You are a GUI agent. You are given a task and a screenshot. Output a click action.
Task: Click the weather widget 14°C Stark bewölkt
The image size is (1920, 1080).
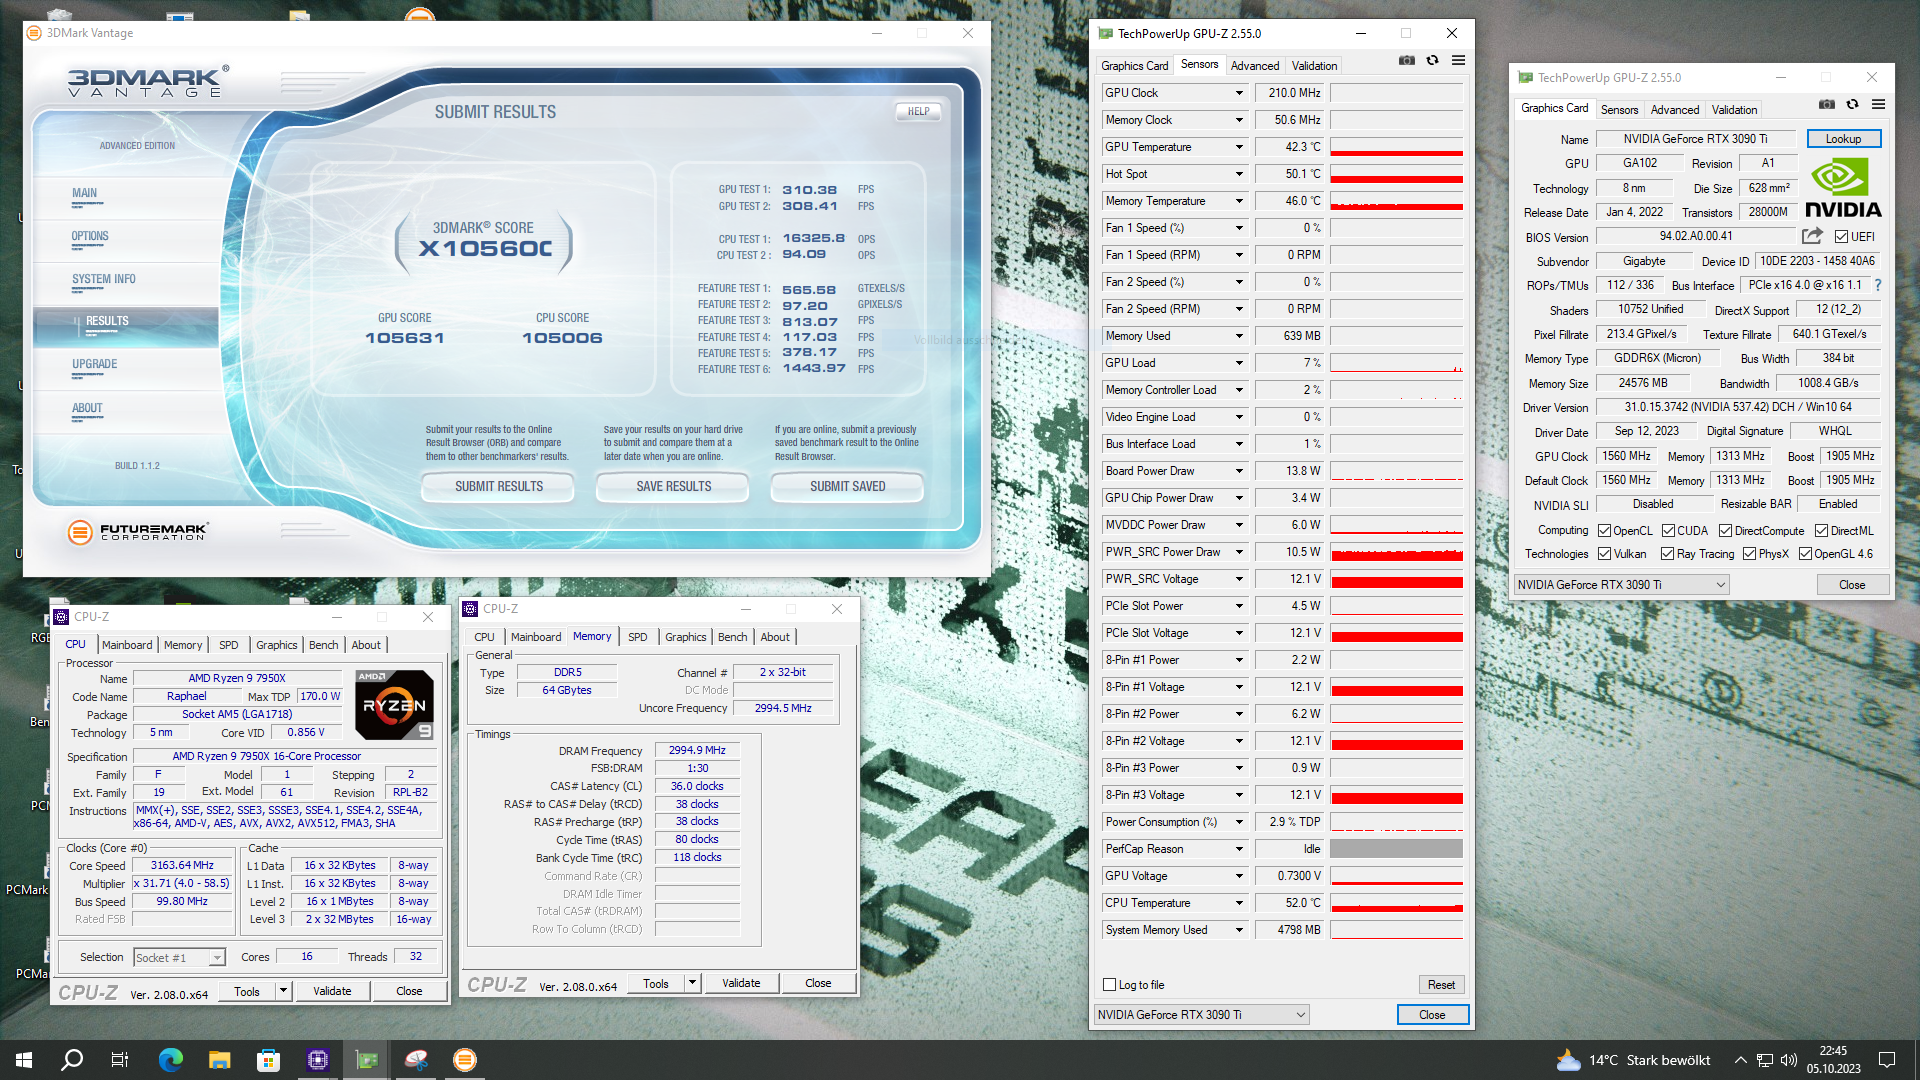click(1633, 1060)
